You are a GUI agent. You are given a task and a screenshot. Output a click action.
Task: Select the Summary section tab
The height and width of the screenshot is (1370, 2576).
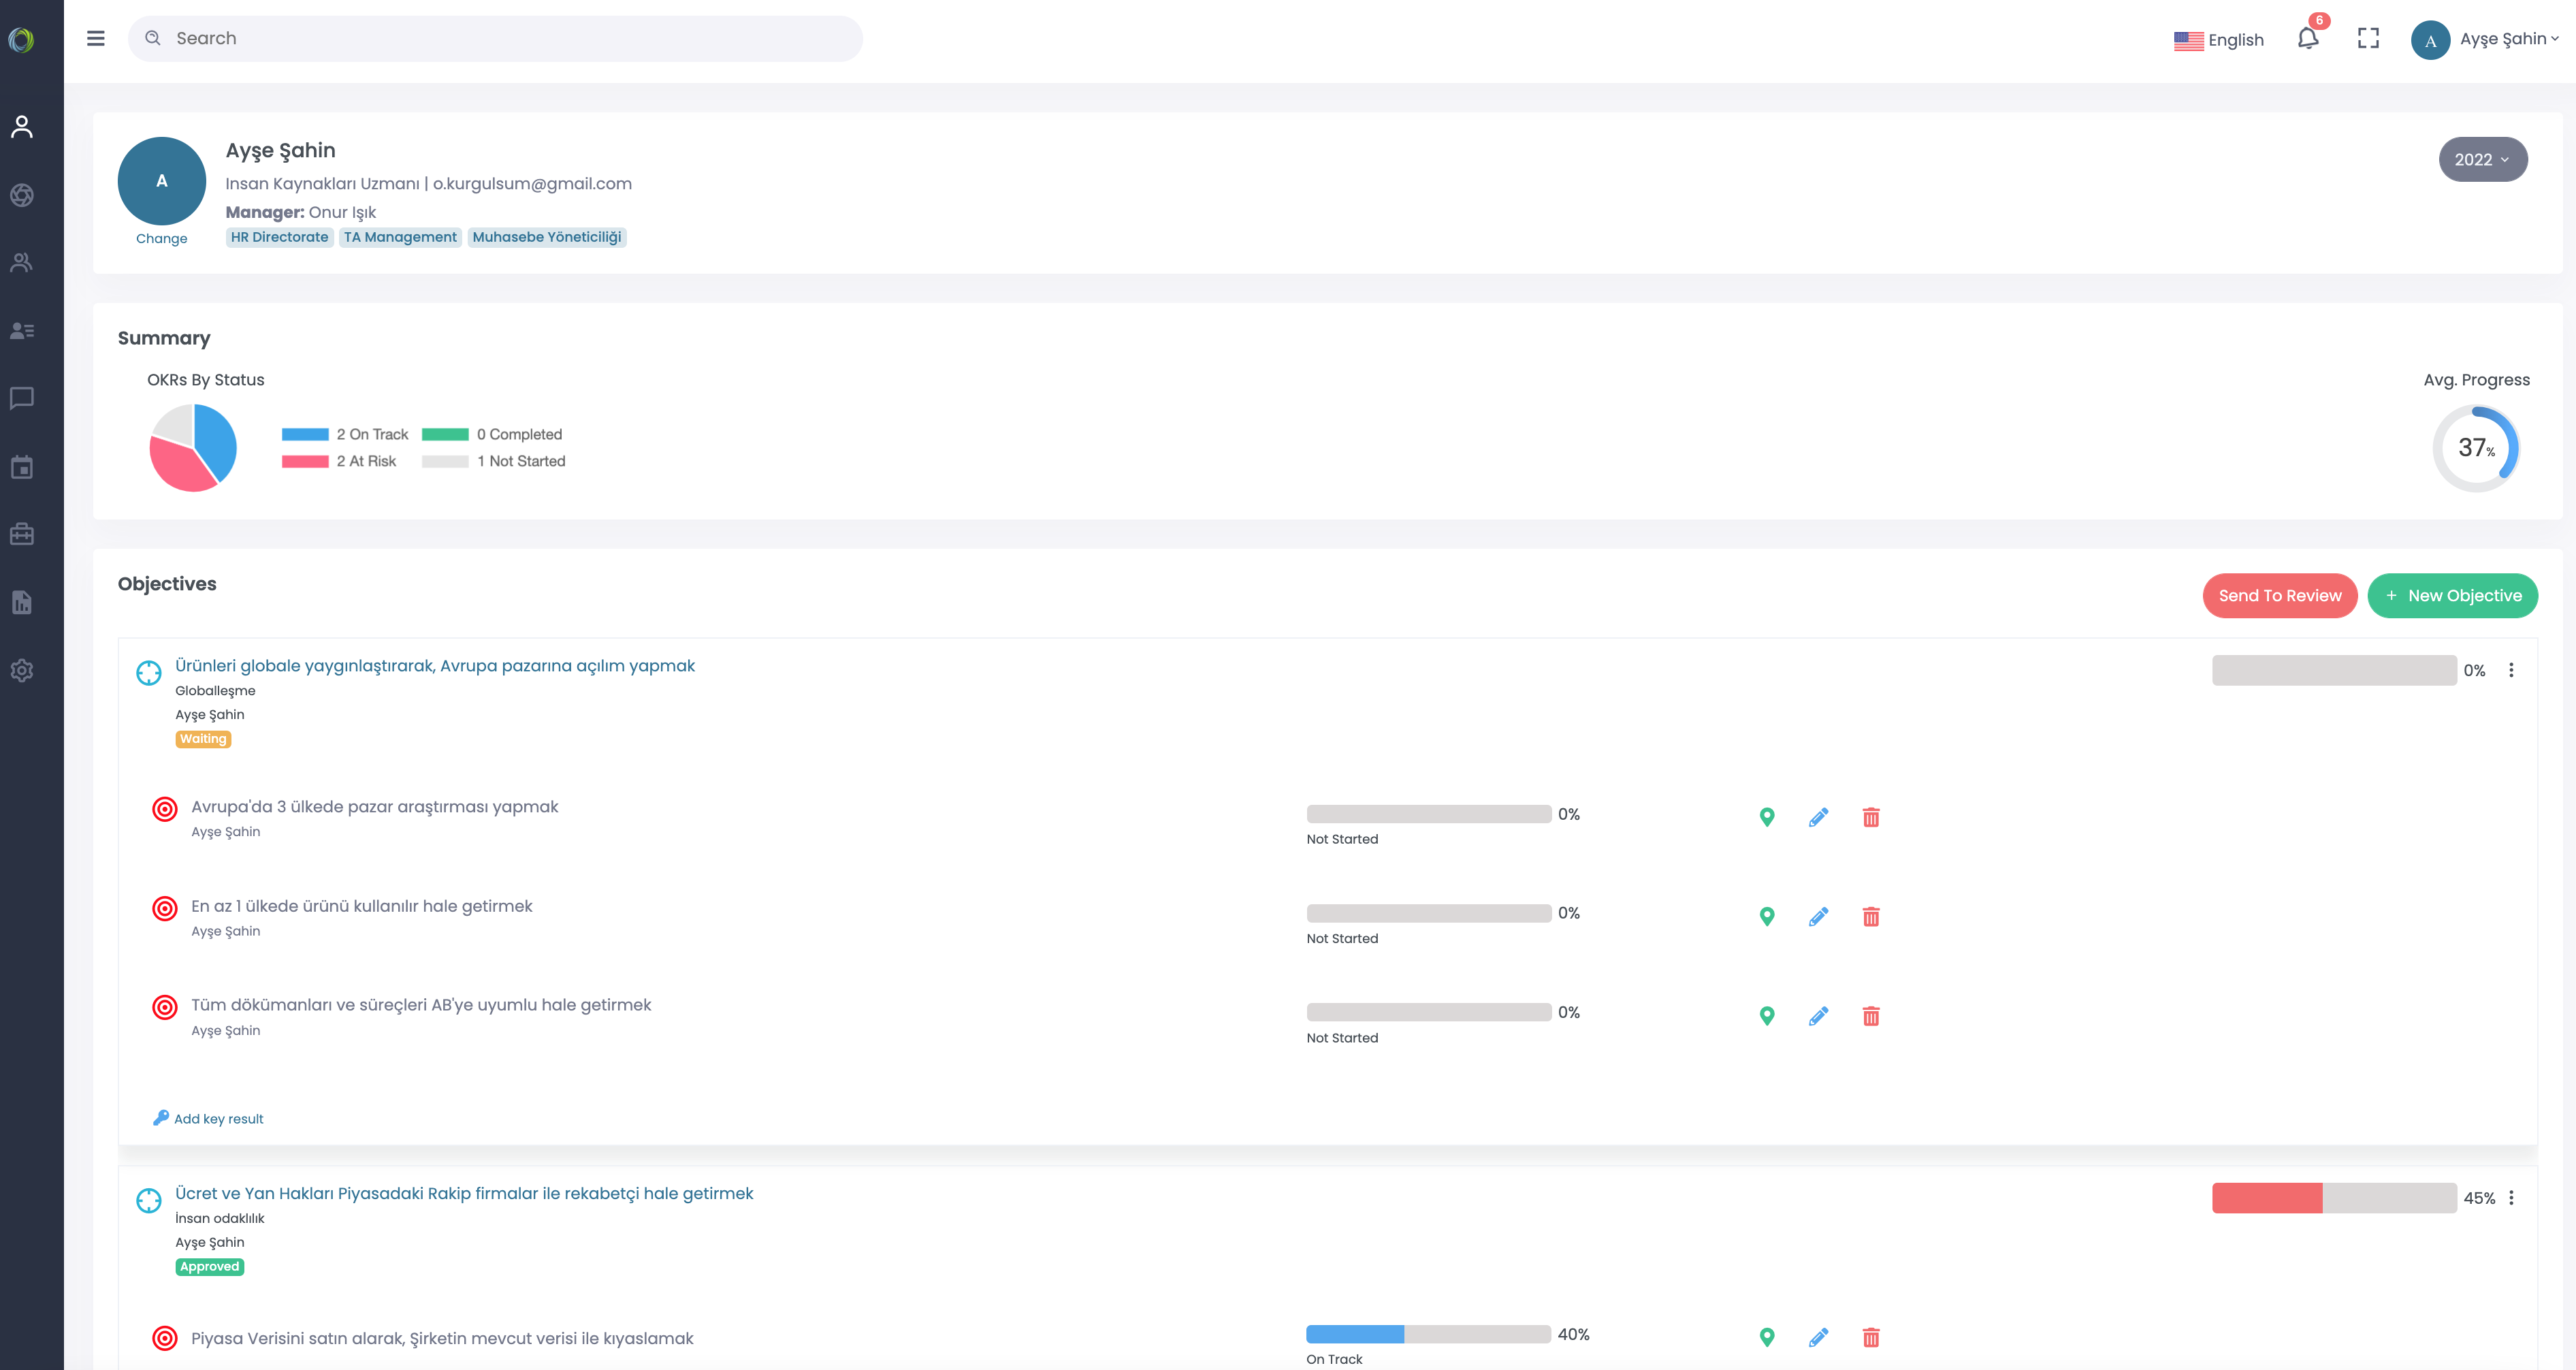(x=163, y=337)
